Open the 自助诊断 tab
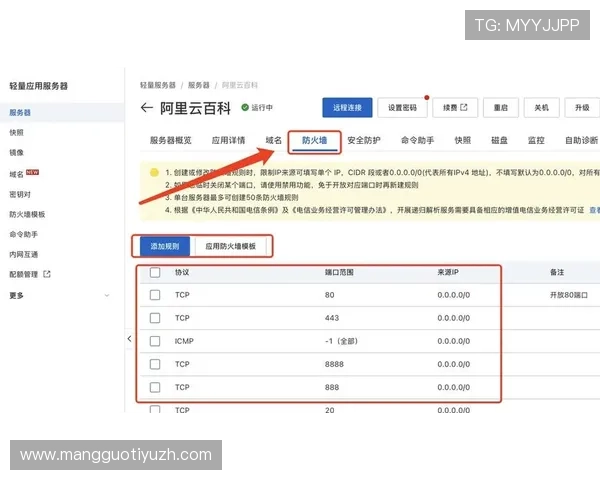Viewport: 600px width, 480px height. click(x=582, y=140)
